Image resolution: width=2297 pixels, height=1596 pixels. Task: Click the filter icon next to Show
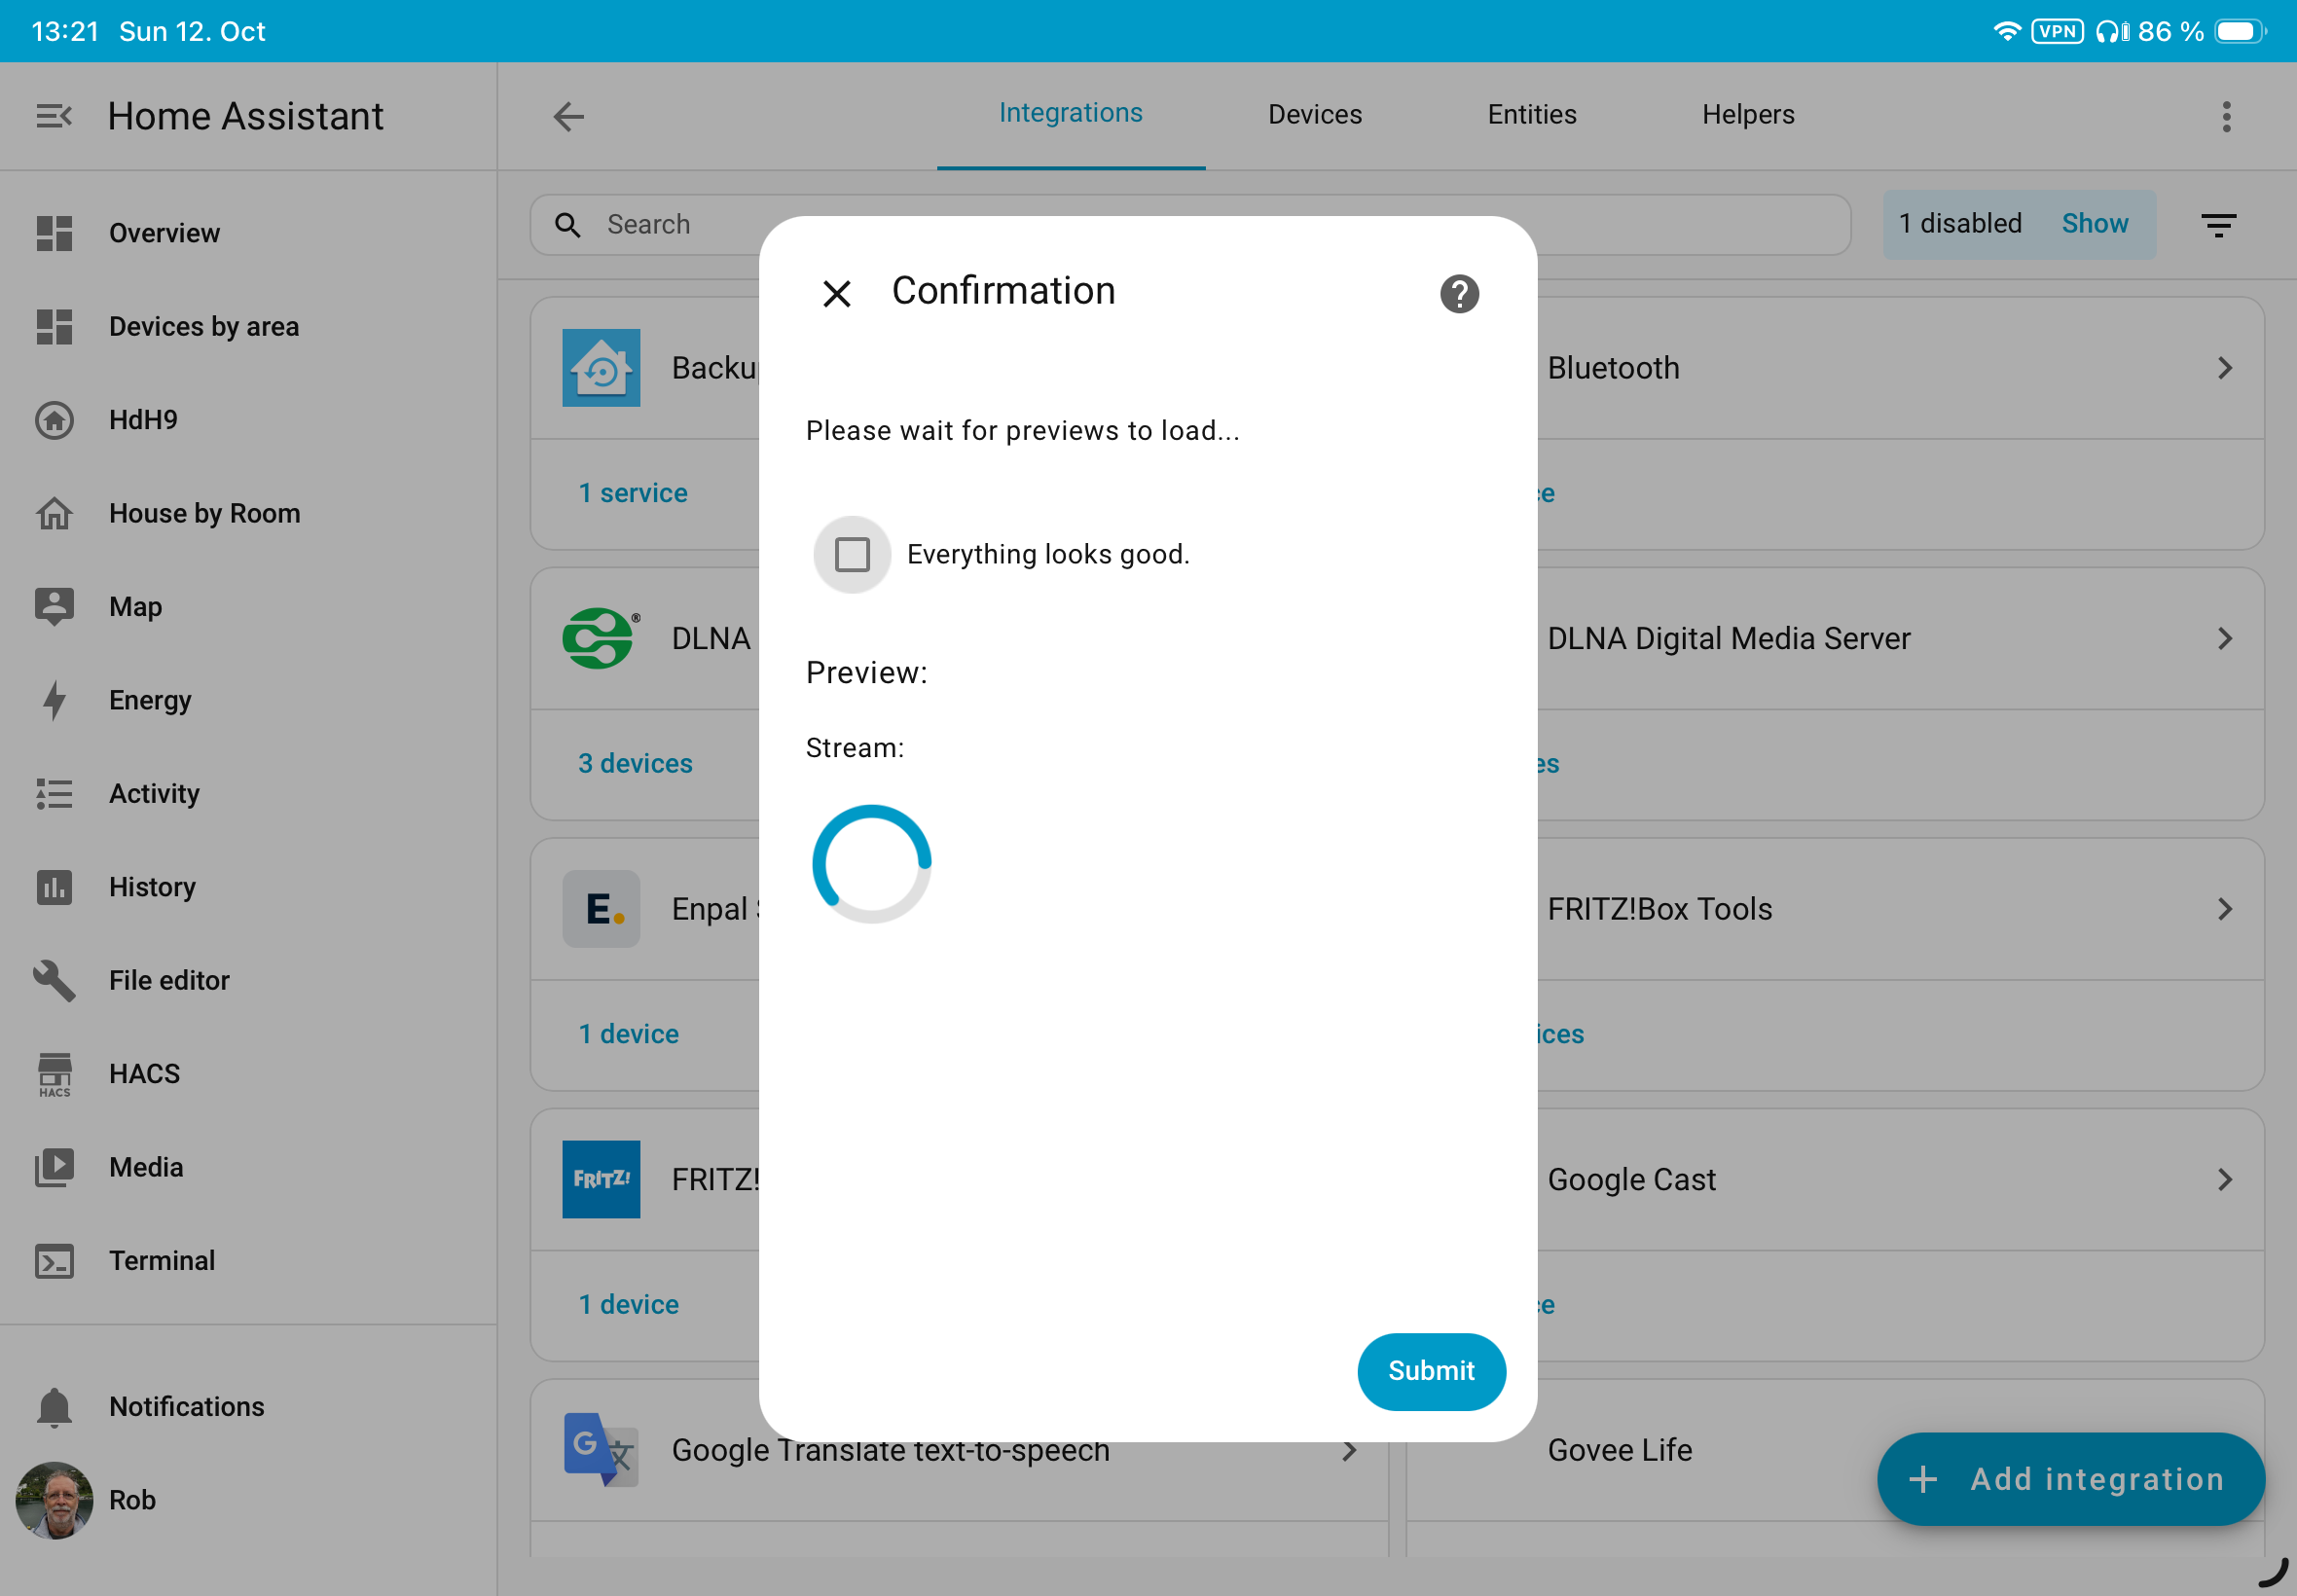2218,225
